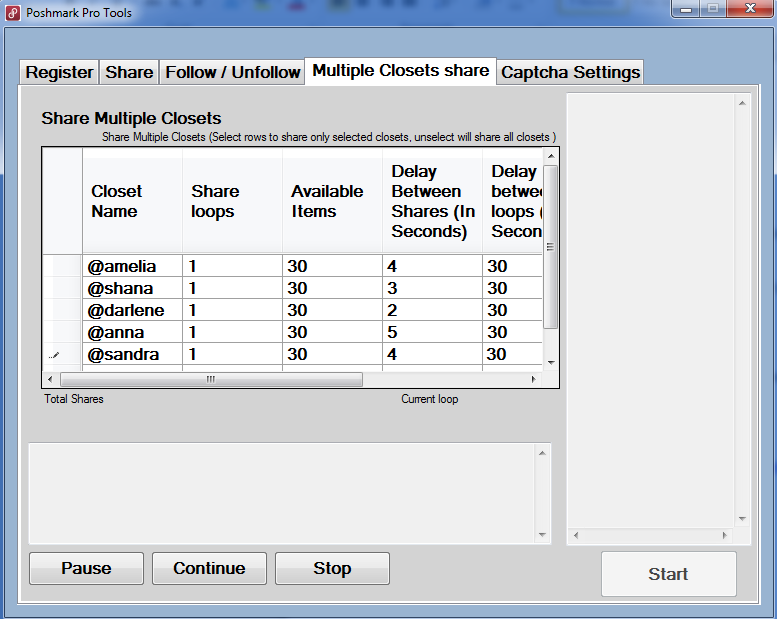
Task: Click the bottom log box scroll up arrow
Action: tap(542, 453)
